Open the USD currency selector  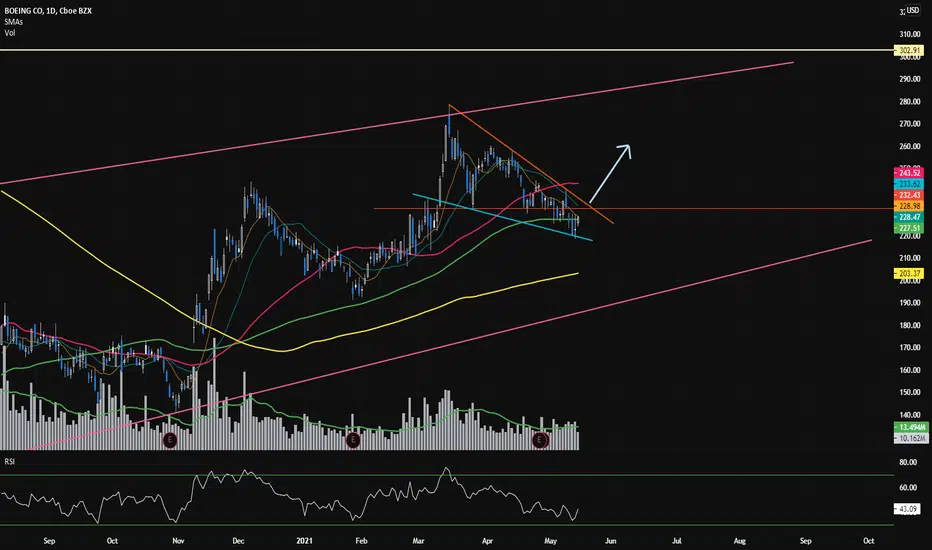tap(912, 11)
